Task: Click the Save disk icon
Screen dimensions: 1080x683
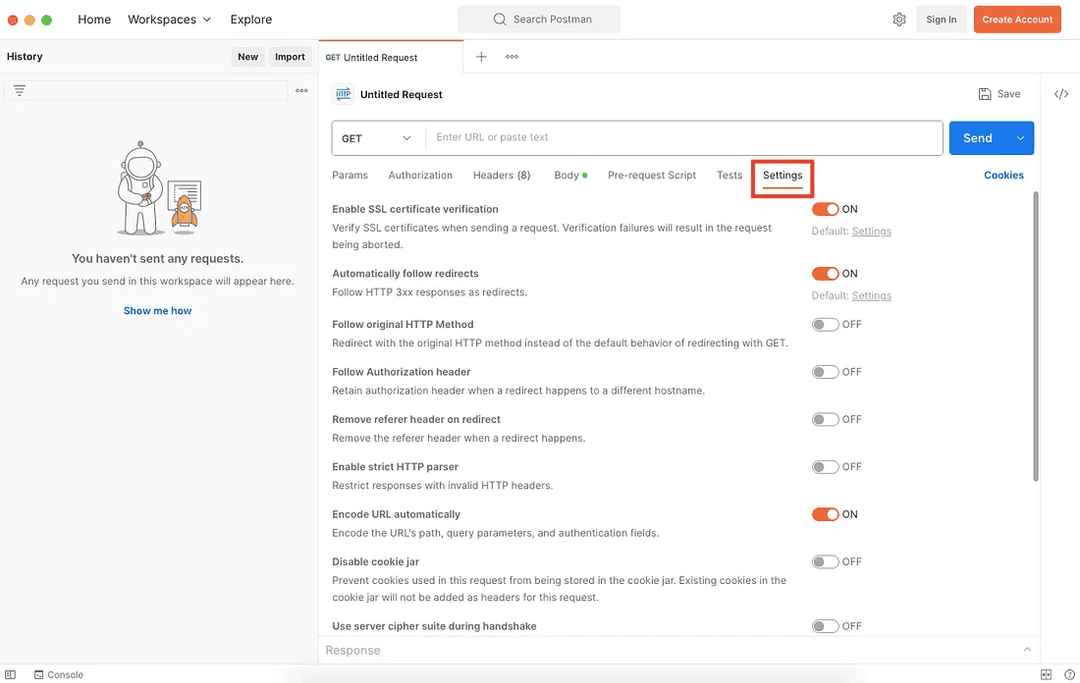Action: click(x=985, y=94)
